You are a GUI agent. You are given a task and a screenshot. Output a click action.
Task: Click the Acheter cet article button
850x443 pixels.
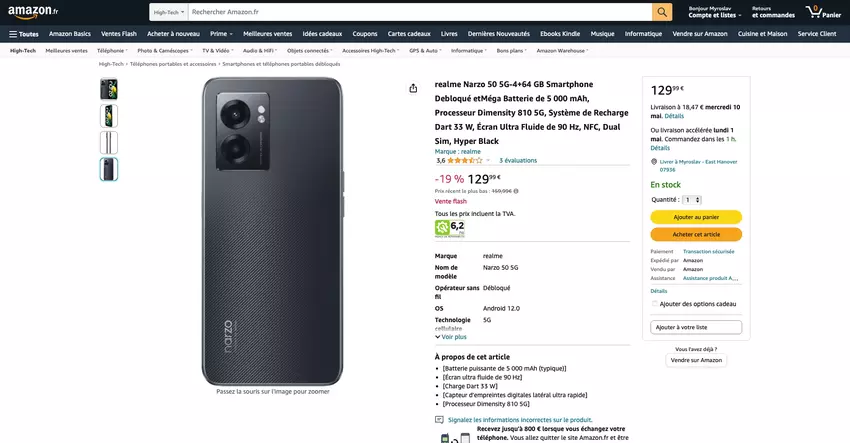point(696,234)
